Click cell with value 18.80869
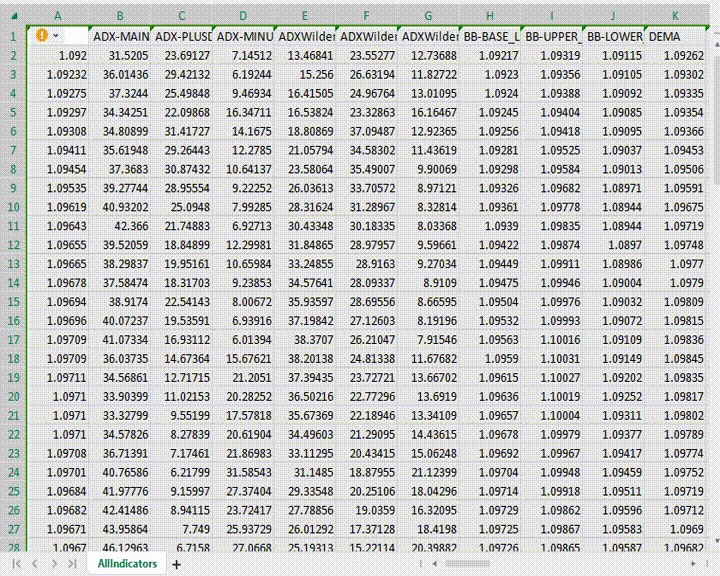720x576 pixels. [x=304, y=131]
